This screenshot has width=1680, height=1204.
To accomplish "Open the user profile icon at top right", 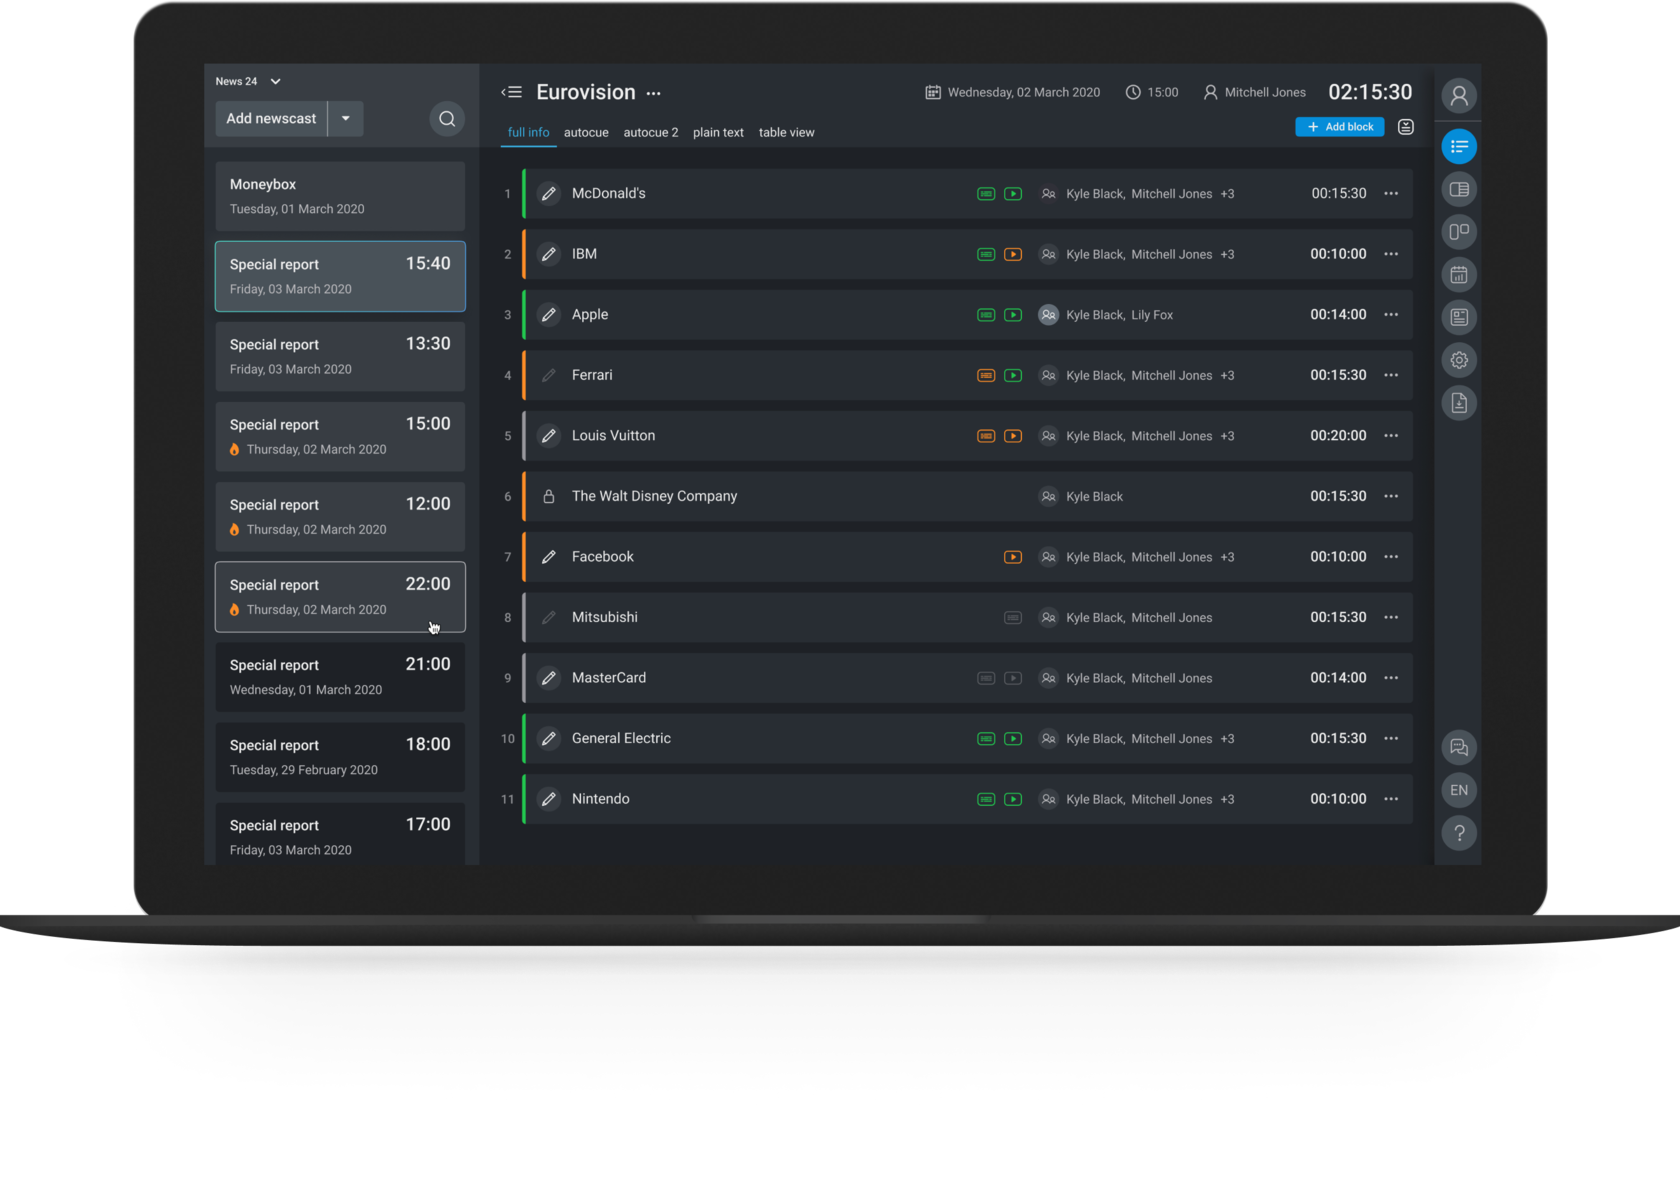I will pyautogui.click(x=1459, y=96).
